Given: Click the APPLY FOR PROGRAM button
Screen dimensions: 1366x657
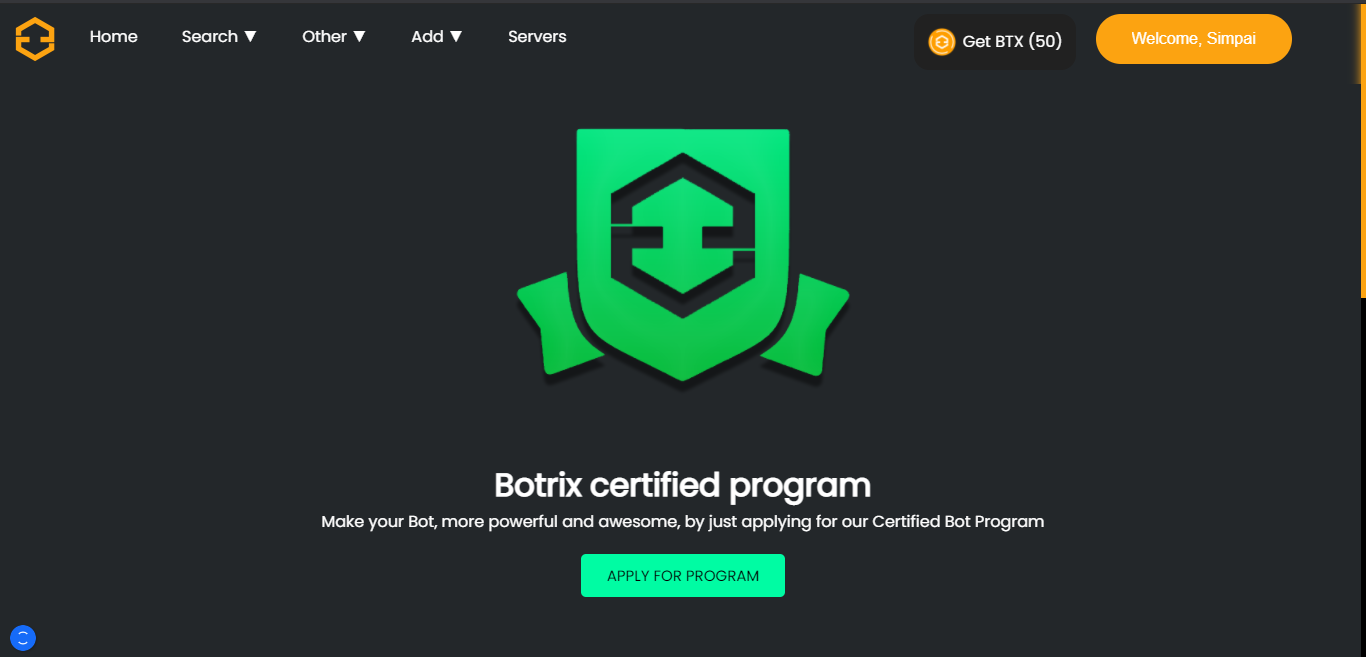Looking at the screenshot, I should [683, 576].
